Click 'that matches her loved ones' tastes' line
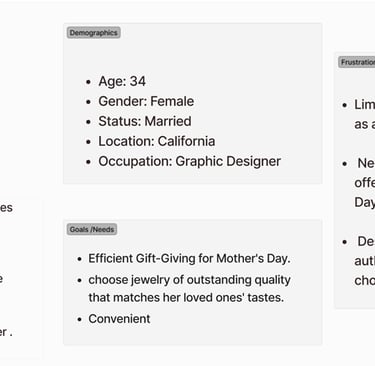Screen dimensions: 375x366 186,297
